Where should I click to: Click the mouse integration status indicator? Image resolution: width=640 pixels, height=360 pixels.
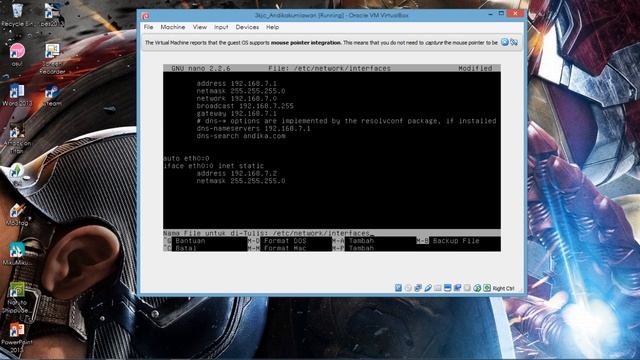tap(477, 288)
